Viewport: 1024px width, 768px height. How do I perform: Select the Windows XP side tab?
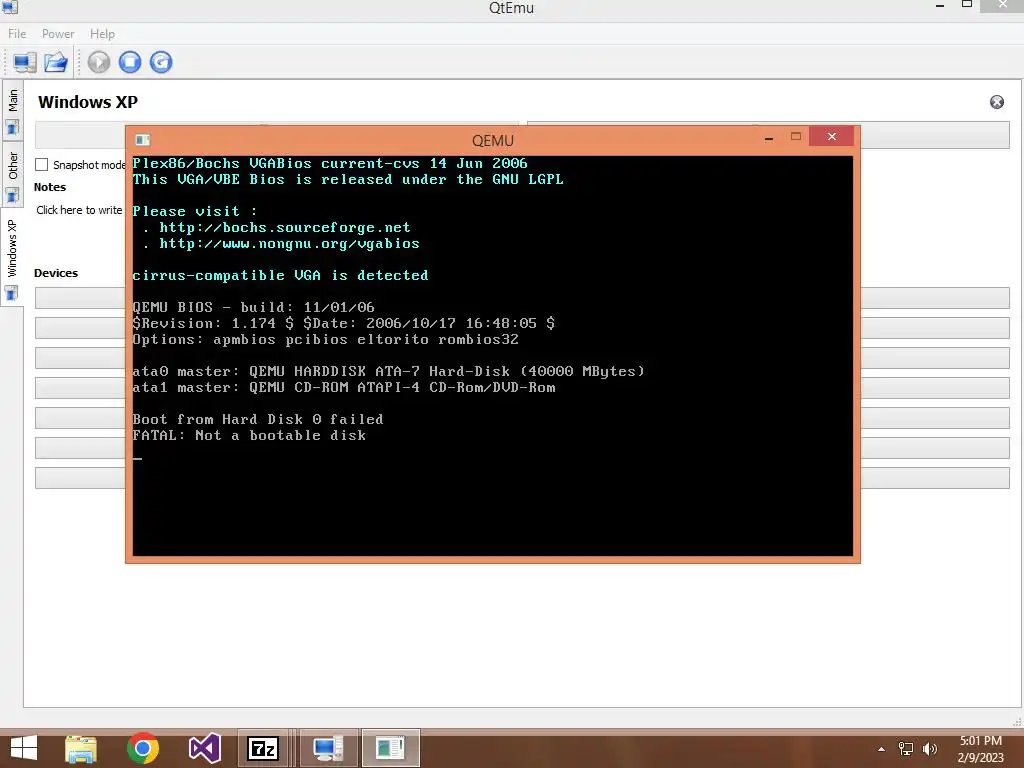(12, 258)
